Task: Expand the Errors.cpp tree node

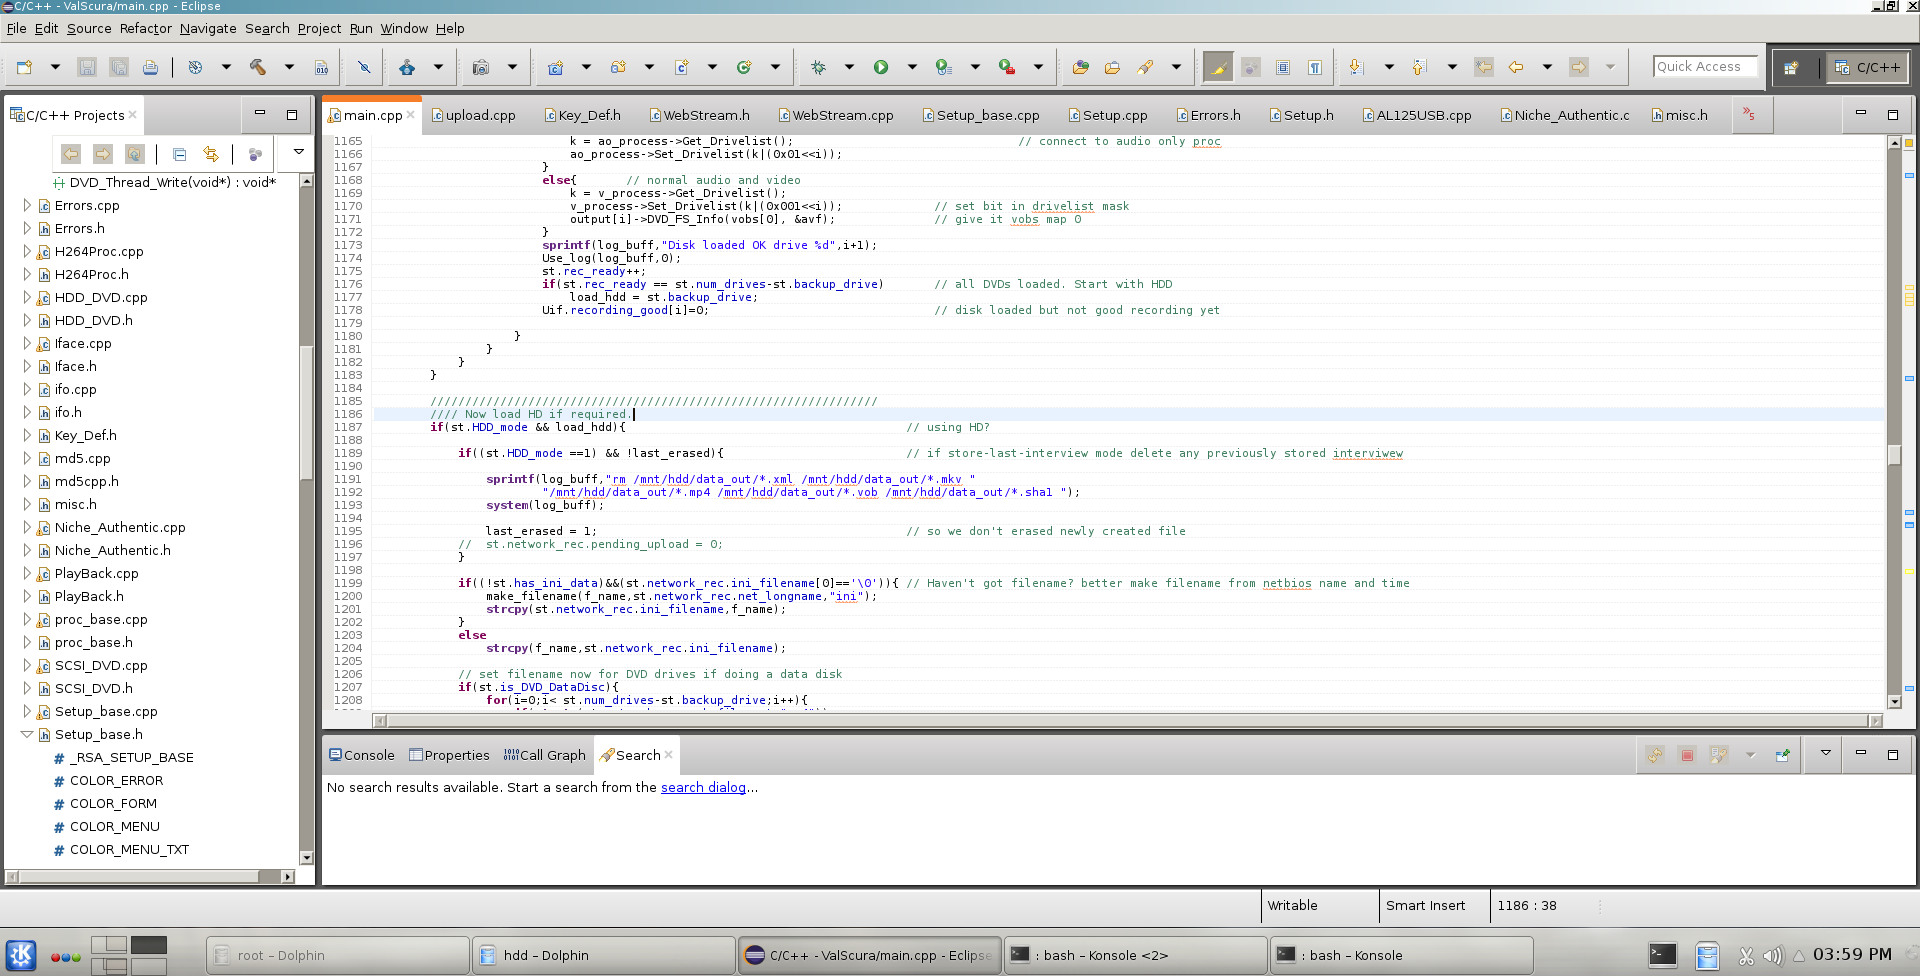Action: pos(27,205)
